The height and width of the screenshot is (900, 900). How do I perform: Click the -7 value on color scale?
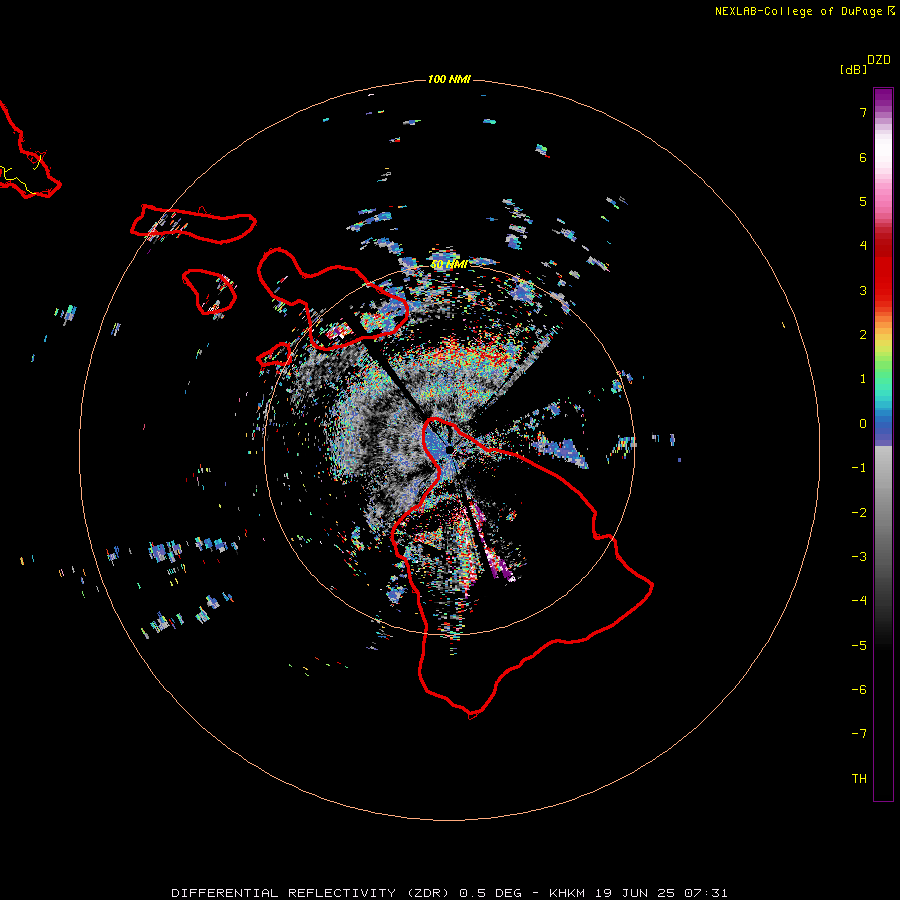click(x=859, y=734)
